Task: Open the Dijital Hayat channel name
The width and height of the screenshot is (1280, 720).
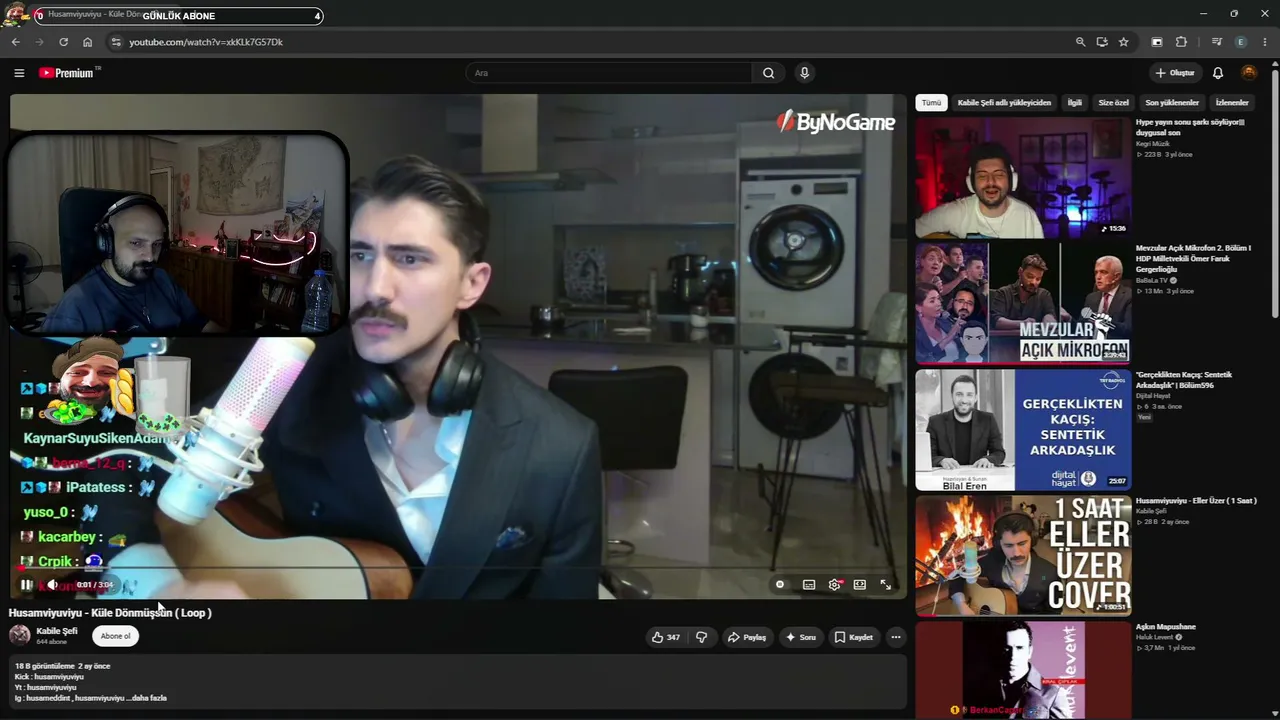Action: pos(1153,396)
